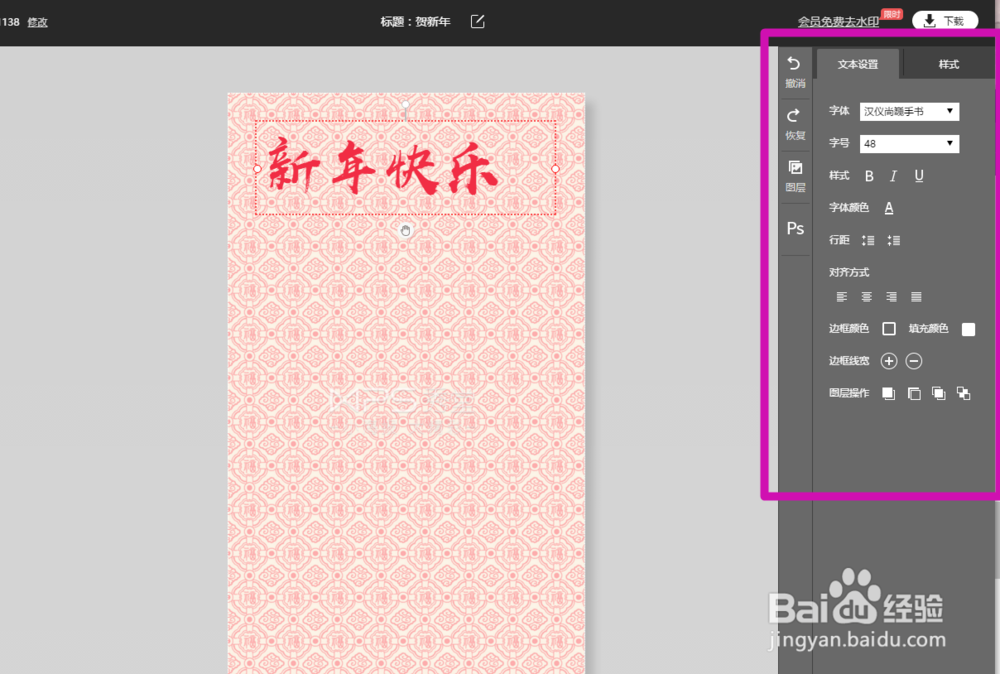Click the fourth layer operation (图层操作) icon

pyautogui.click(x=964, y=393)
